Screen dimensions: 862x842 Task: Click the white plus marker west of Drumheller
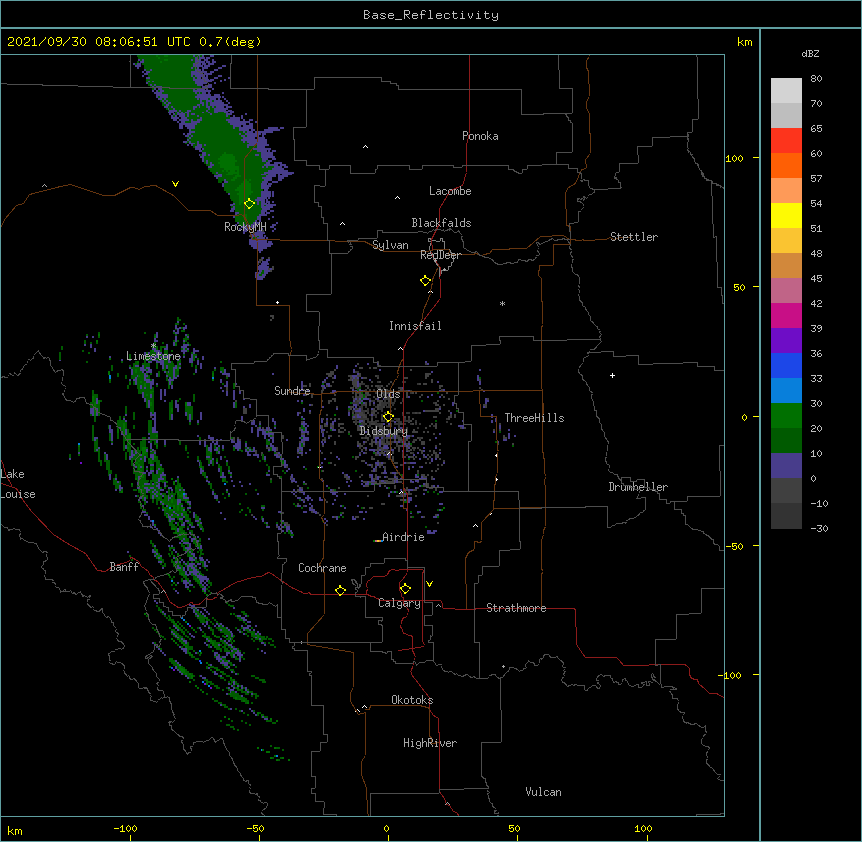(612, 375)
